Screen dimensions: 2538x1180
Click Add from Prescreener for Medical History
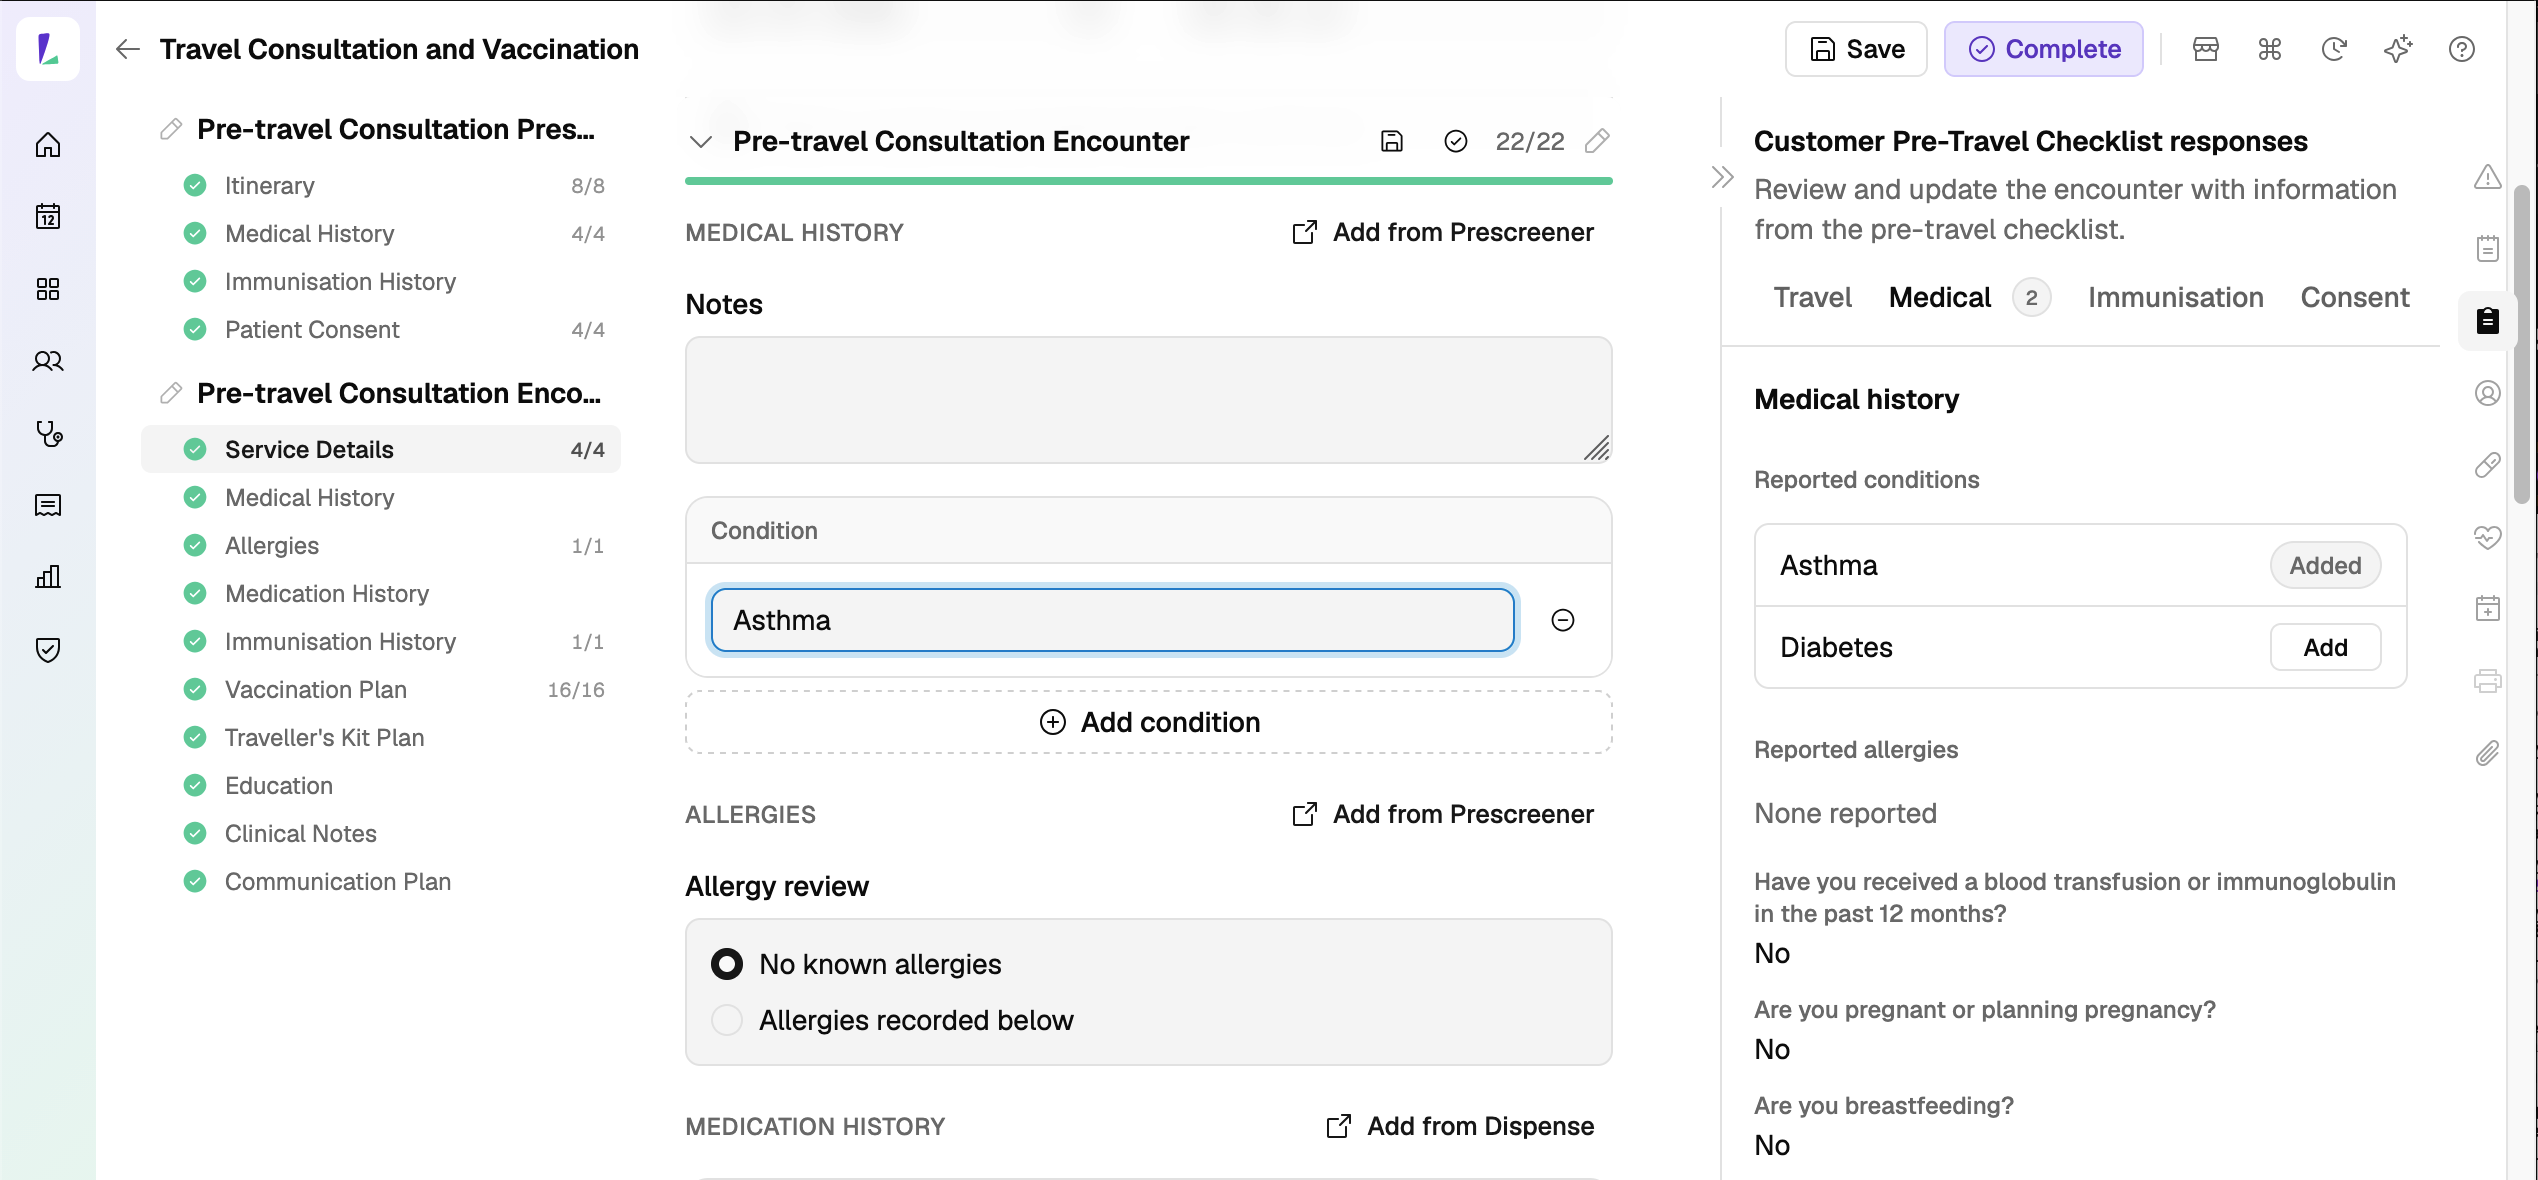(1443, 232)
